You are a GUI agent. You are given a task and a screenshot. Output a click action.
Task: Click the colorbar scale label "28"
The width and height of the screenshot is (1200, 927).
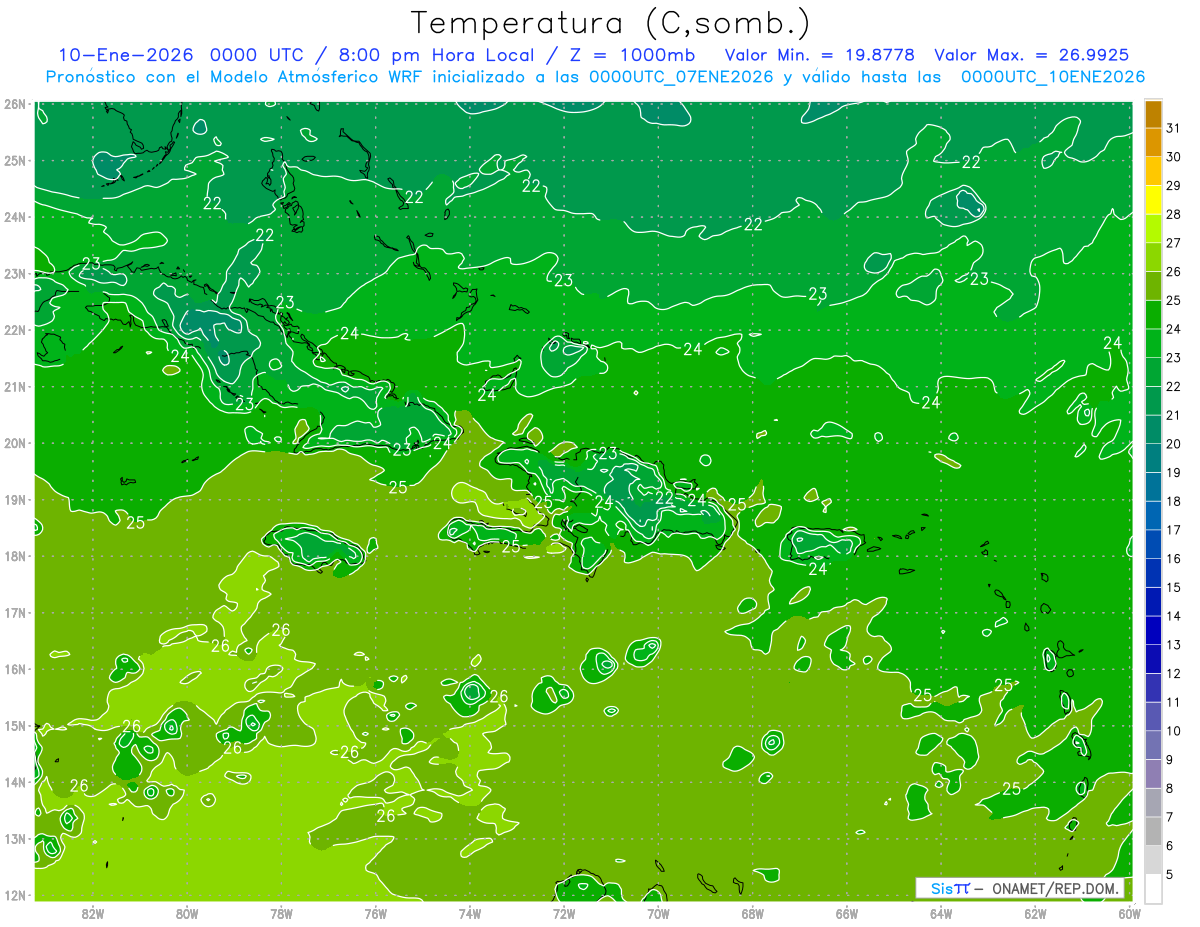point(1174,214)
